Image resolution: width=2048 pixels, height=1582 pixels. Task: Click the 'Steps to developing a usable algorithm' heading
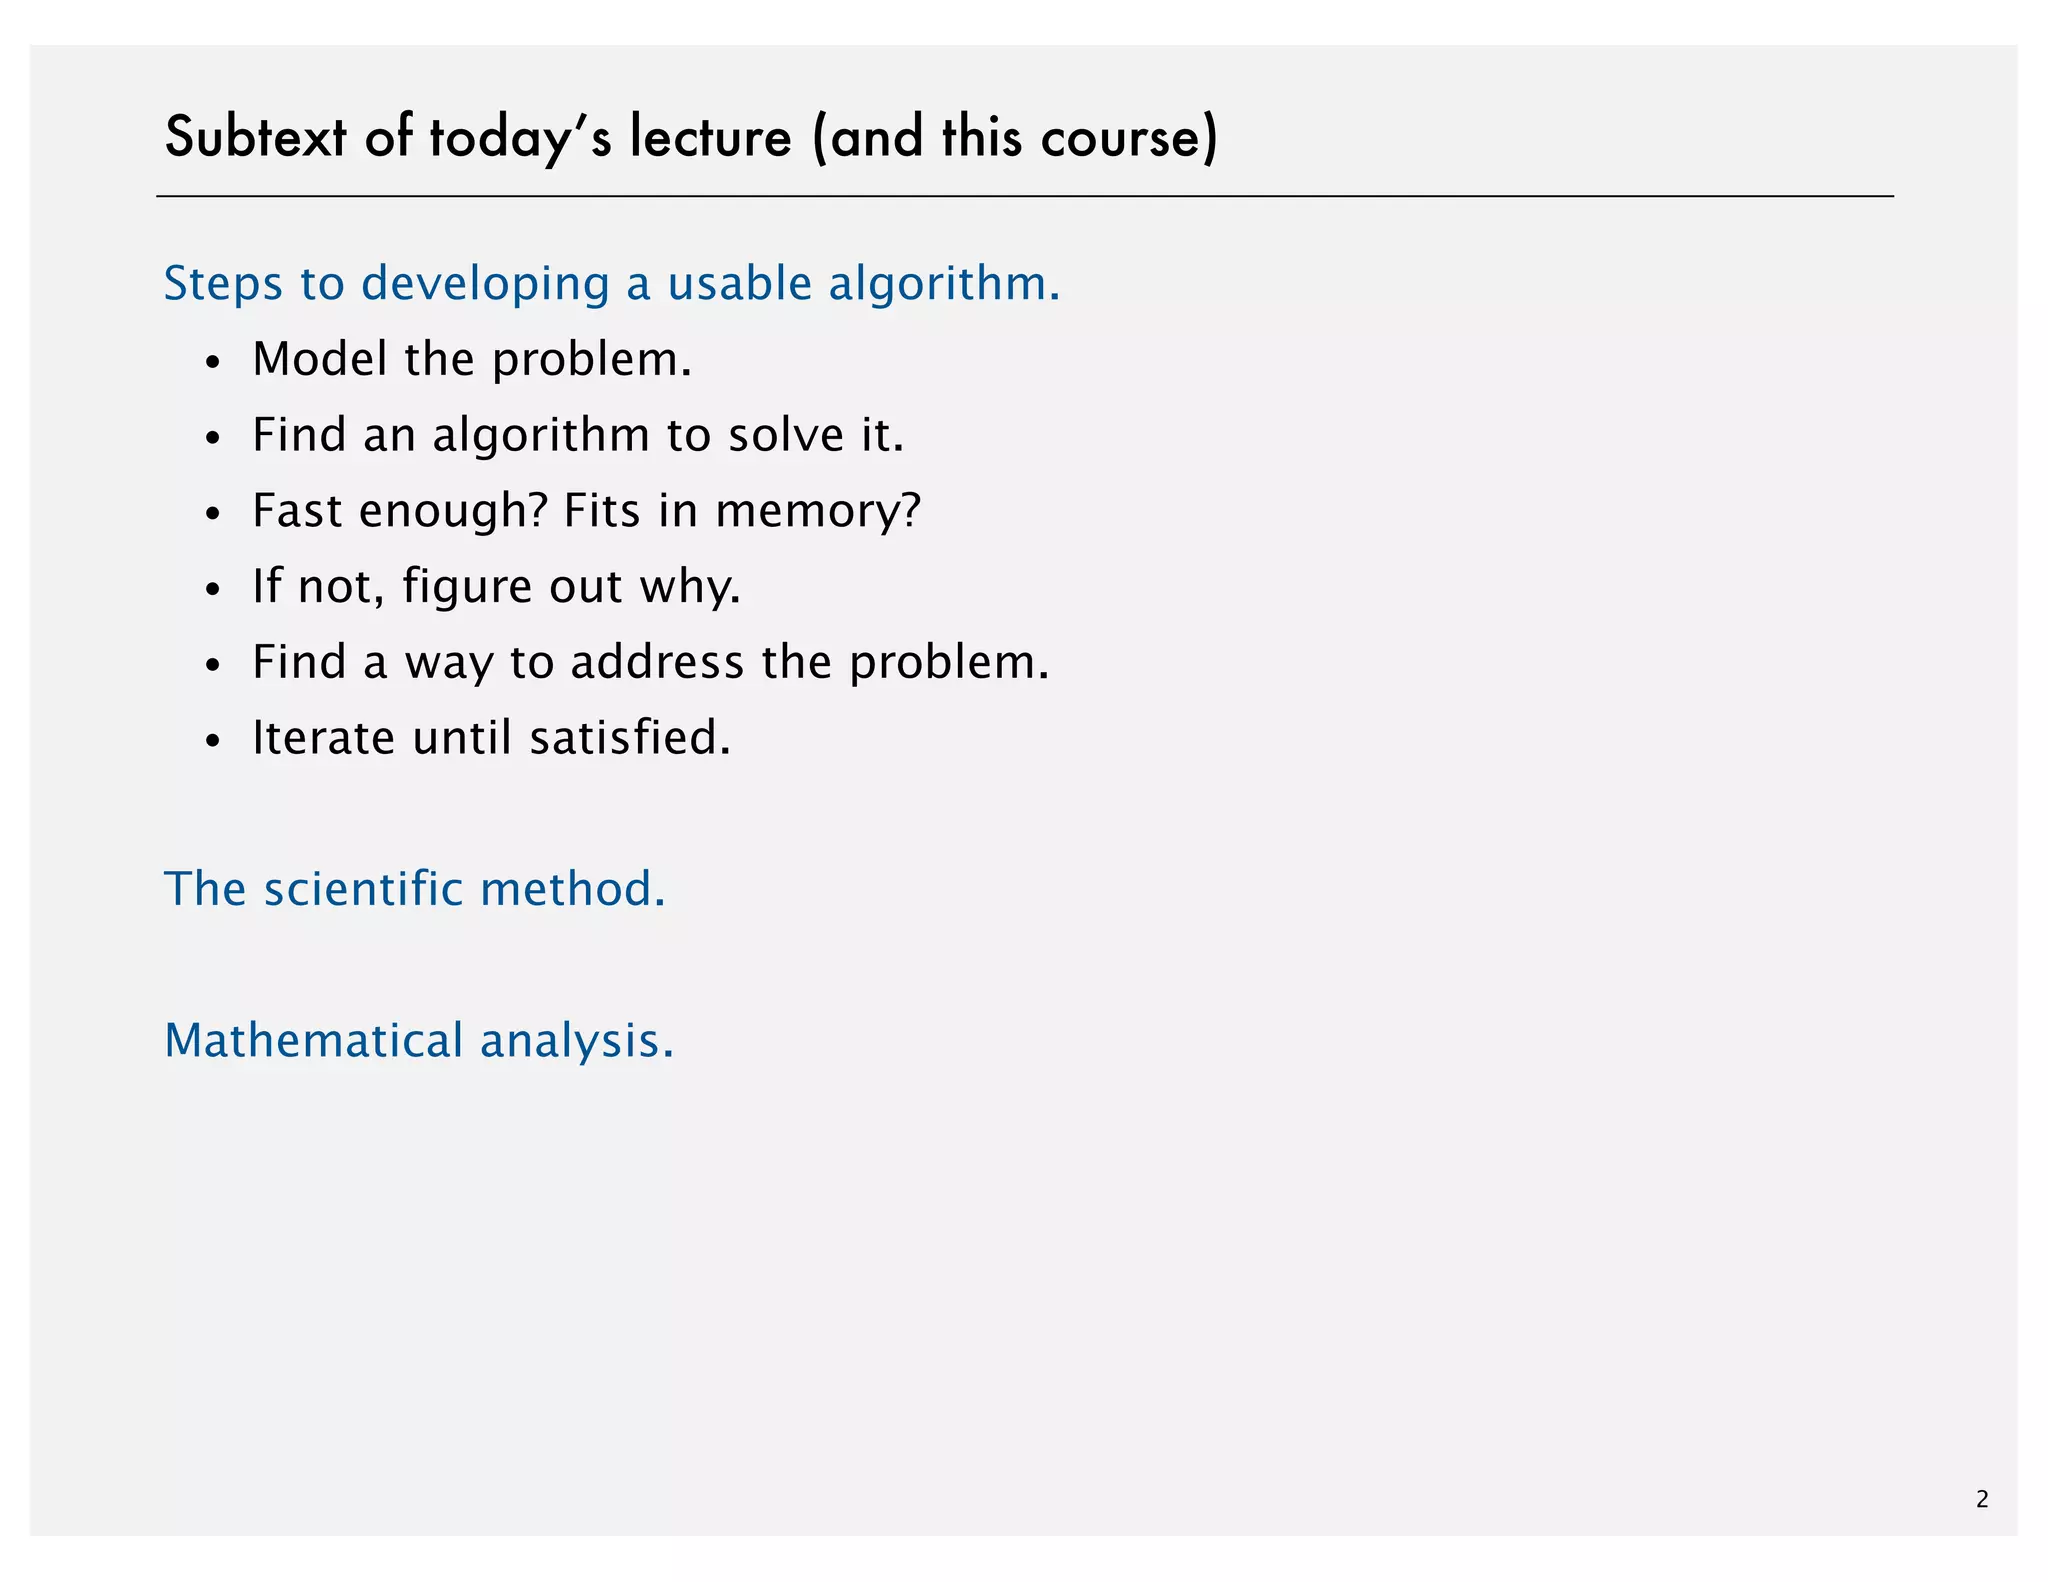(611, 284)
